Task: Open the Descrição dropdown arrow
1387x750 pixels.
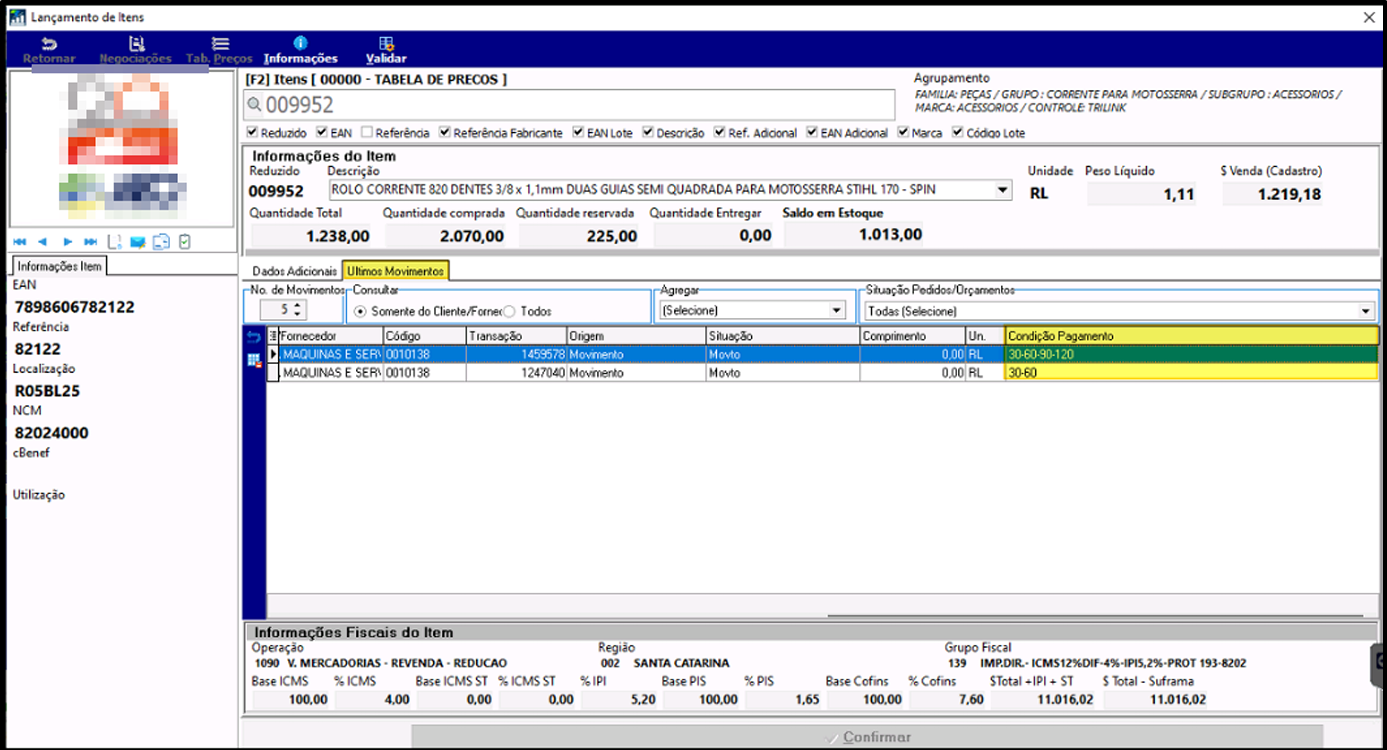Action: tap(1003, 190)
